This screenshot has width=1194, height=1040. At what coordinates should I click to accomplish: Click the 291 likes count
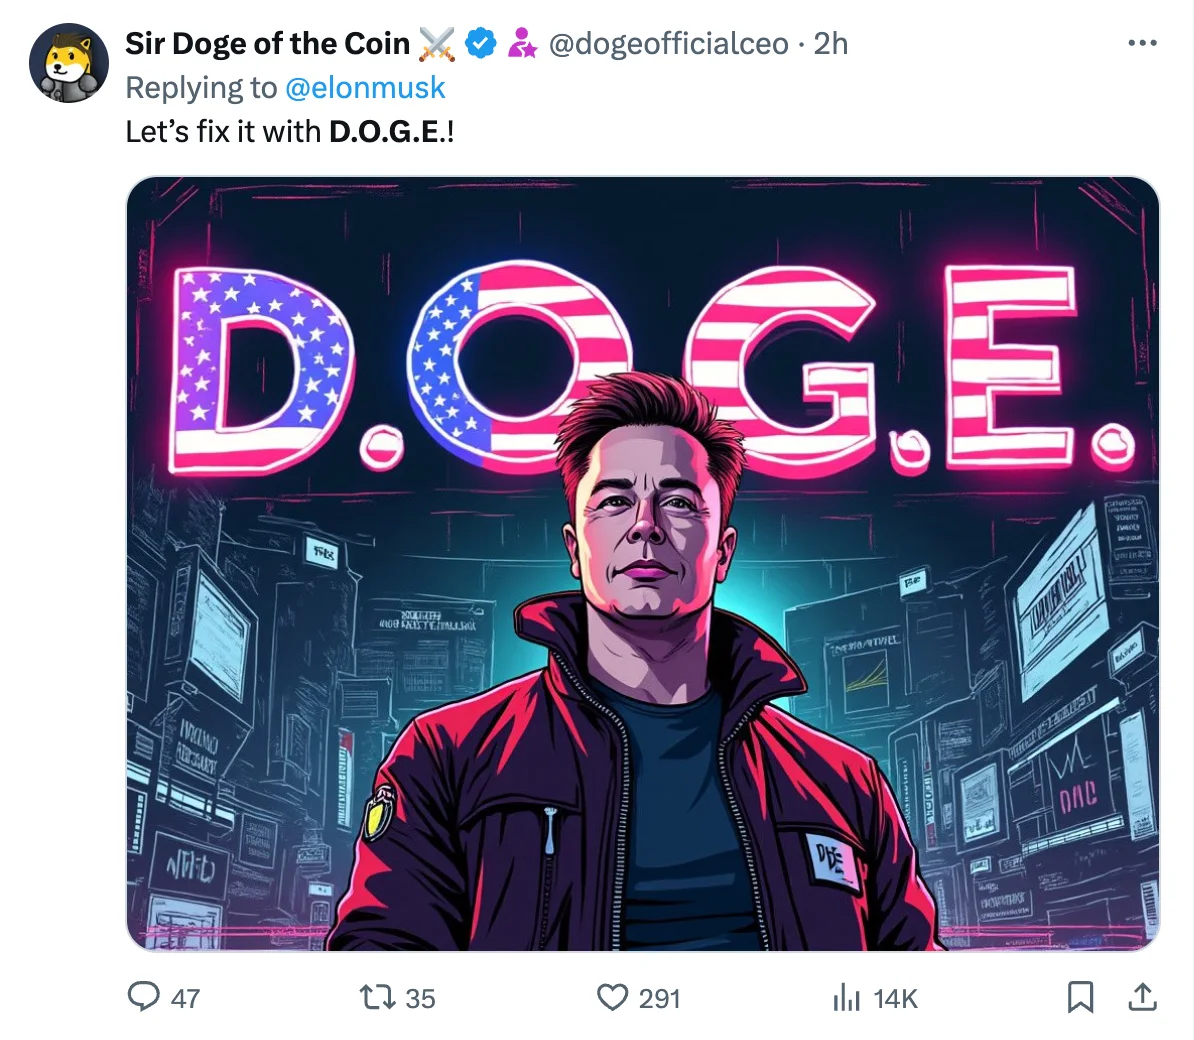(659, 998)
